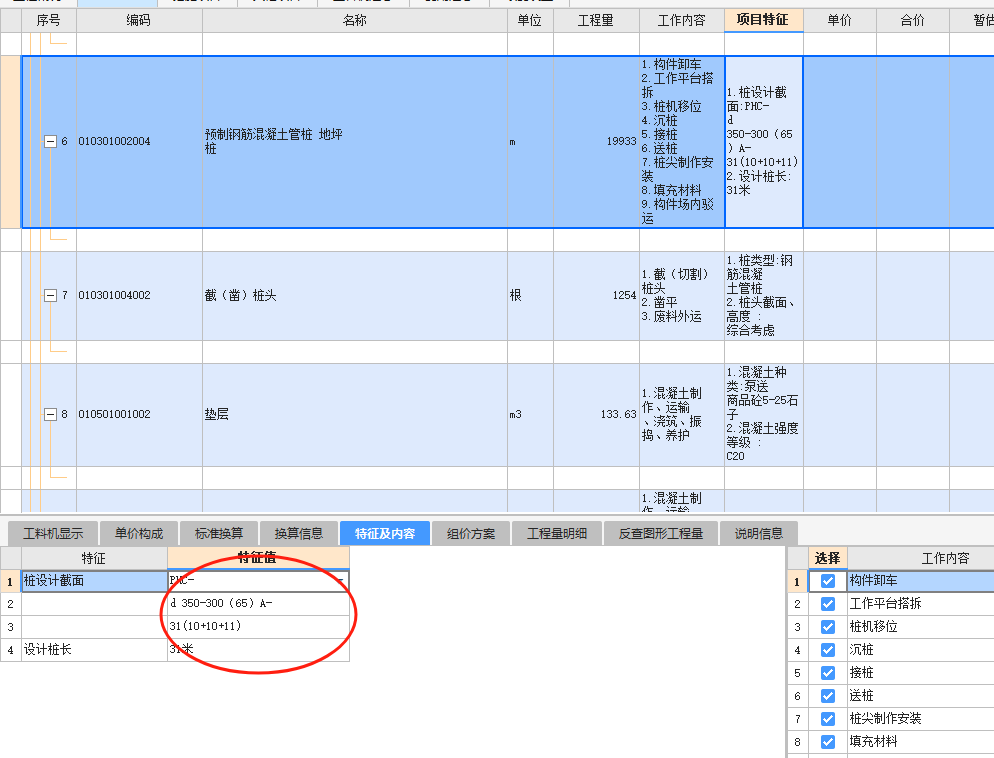Select row 8 unit cell m3
Image resolution: width=994 pixels, height=758 pixels.
tap(530, 414)
